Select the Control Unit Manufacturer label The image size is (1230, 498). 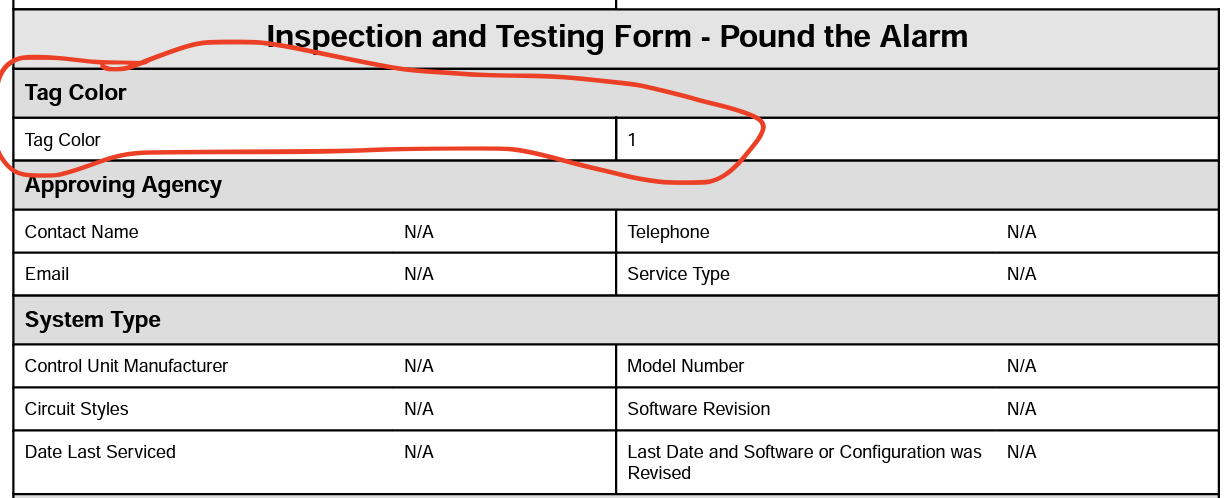tap(127, 366)
